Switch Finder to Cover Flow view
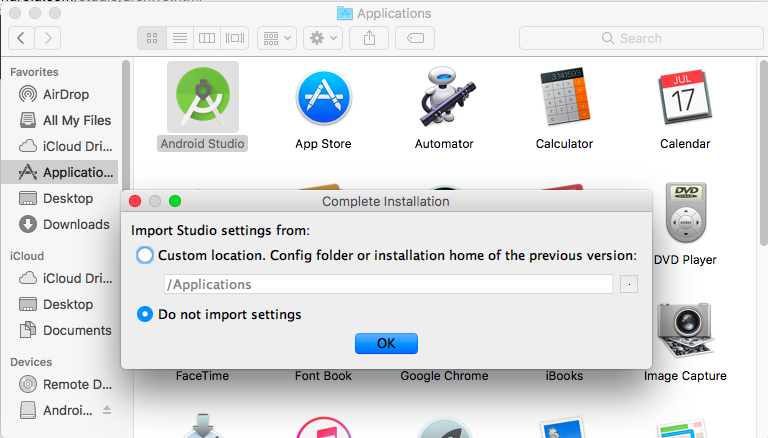 (235, 38)
